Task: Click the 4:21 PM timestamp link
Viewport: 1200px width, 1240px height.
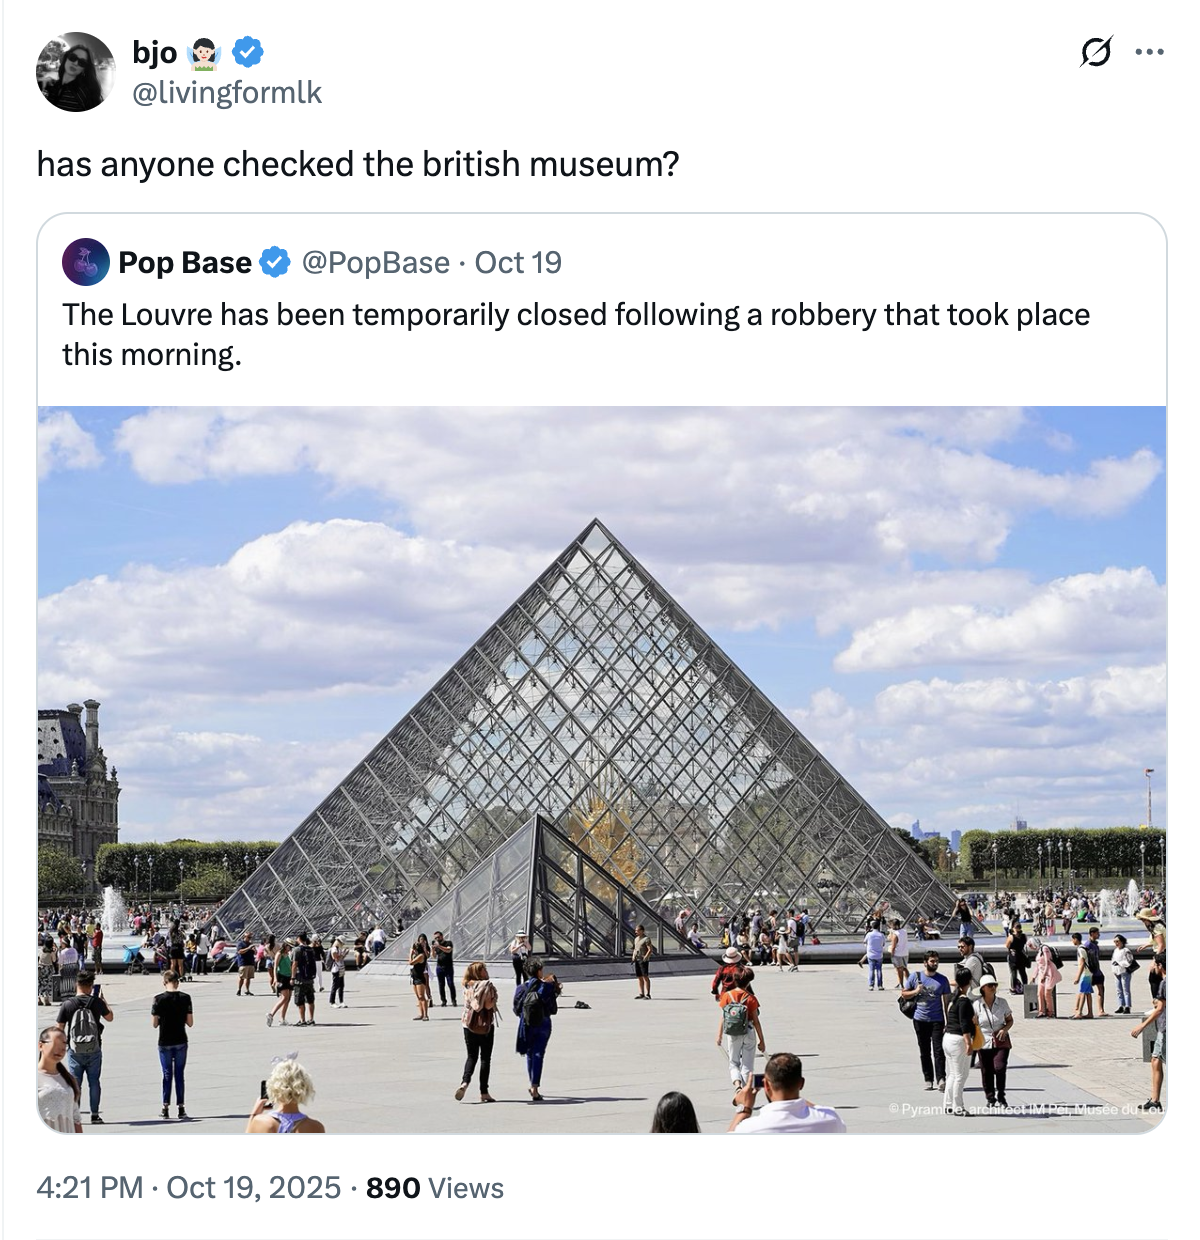Action: click(90, 1187)
